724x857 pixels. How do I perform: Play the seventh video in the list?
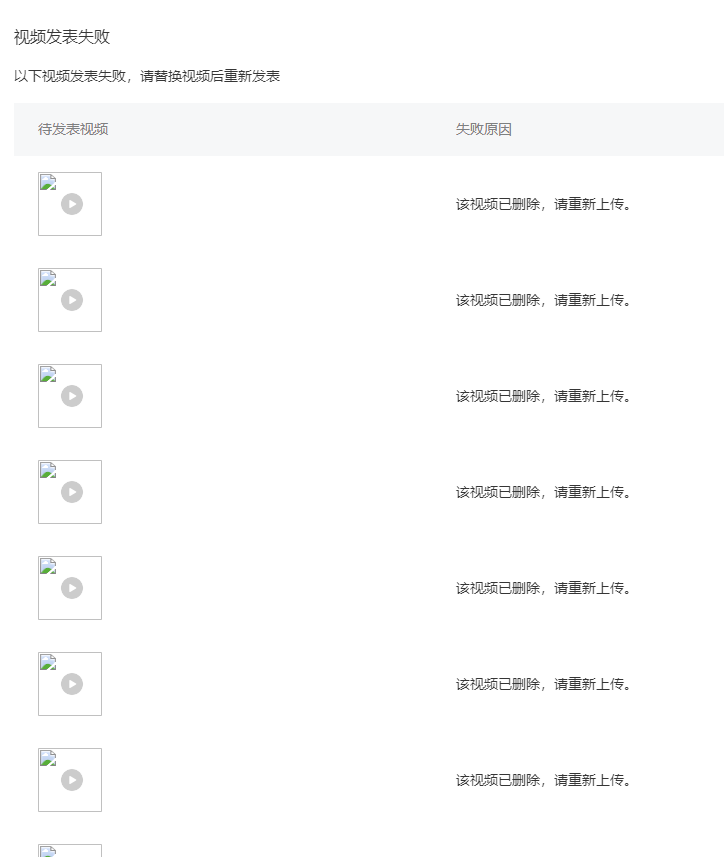coord(72,780)
